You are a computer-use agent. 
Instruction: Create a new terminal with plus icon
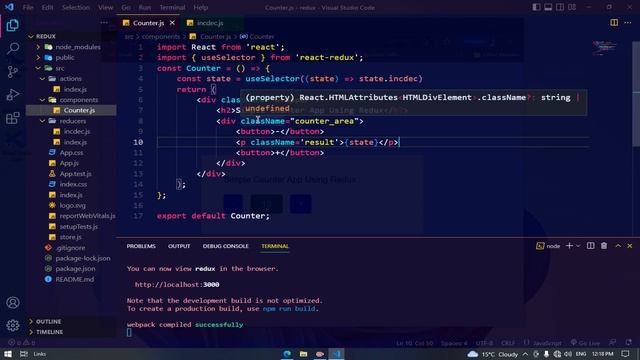click(569, 246)
